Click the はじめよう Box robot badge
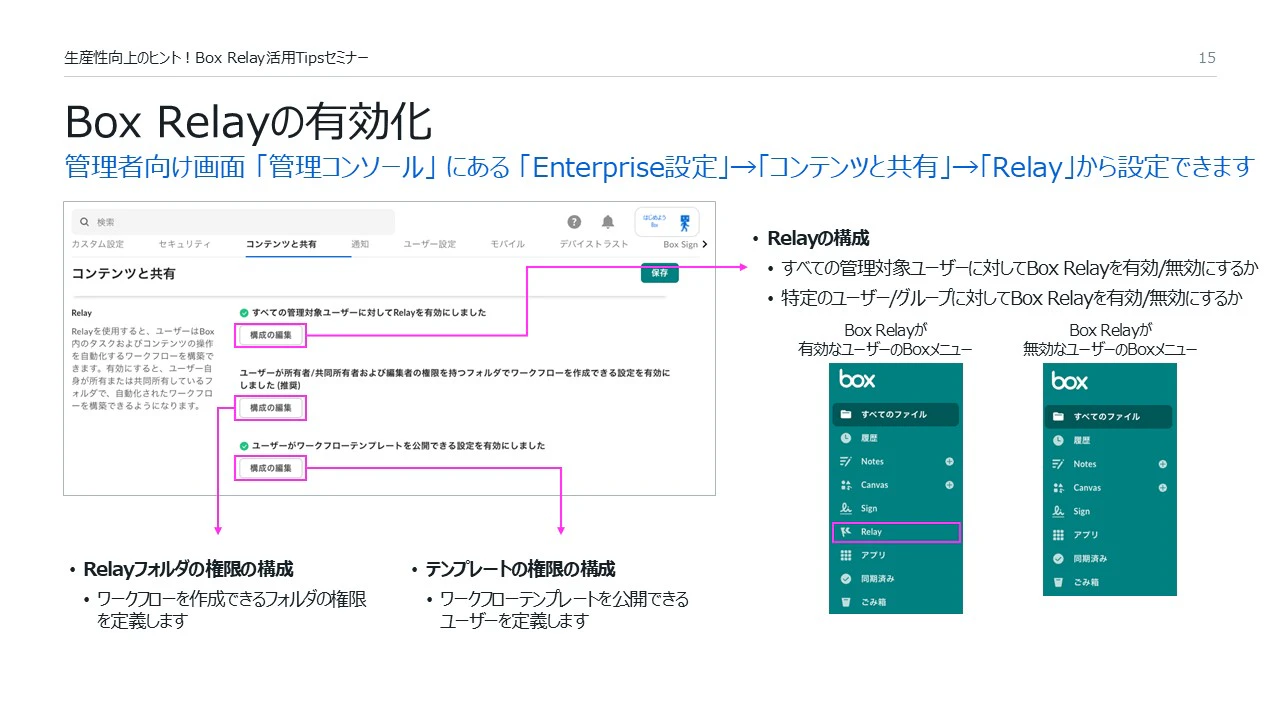1280x720 pixels. pyautogui.click(x=667, y=222)
